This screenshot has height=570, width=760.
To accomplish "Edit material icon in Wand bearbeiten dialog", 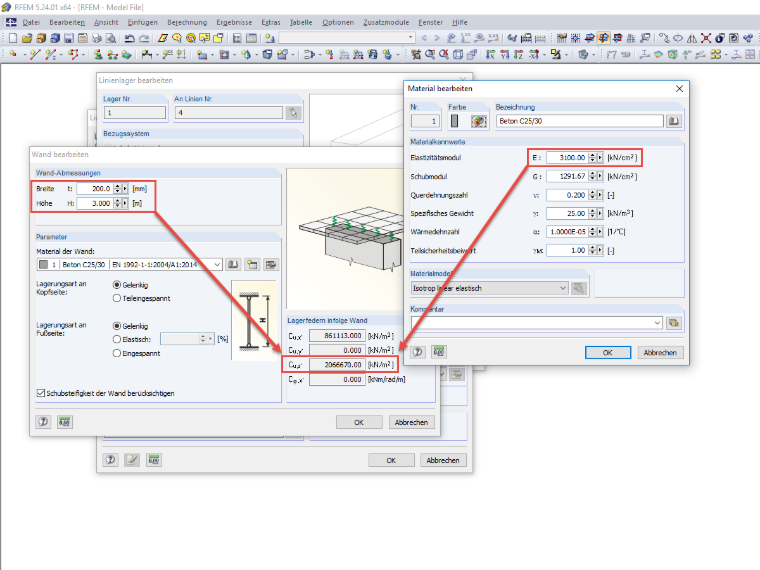I will click(x=271, y=264).
